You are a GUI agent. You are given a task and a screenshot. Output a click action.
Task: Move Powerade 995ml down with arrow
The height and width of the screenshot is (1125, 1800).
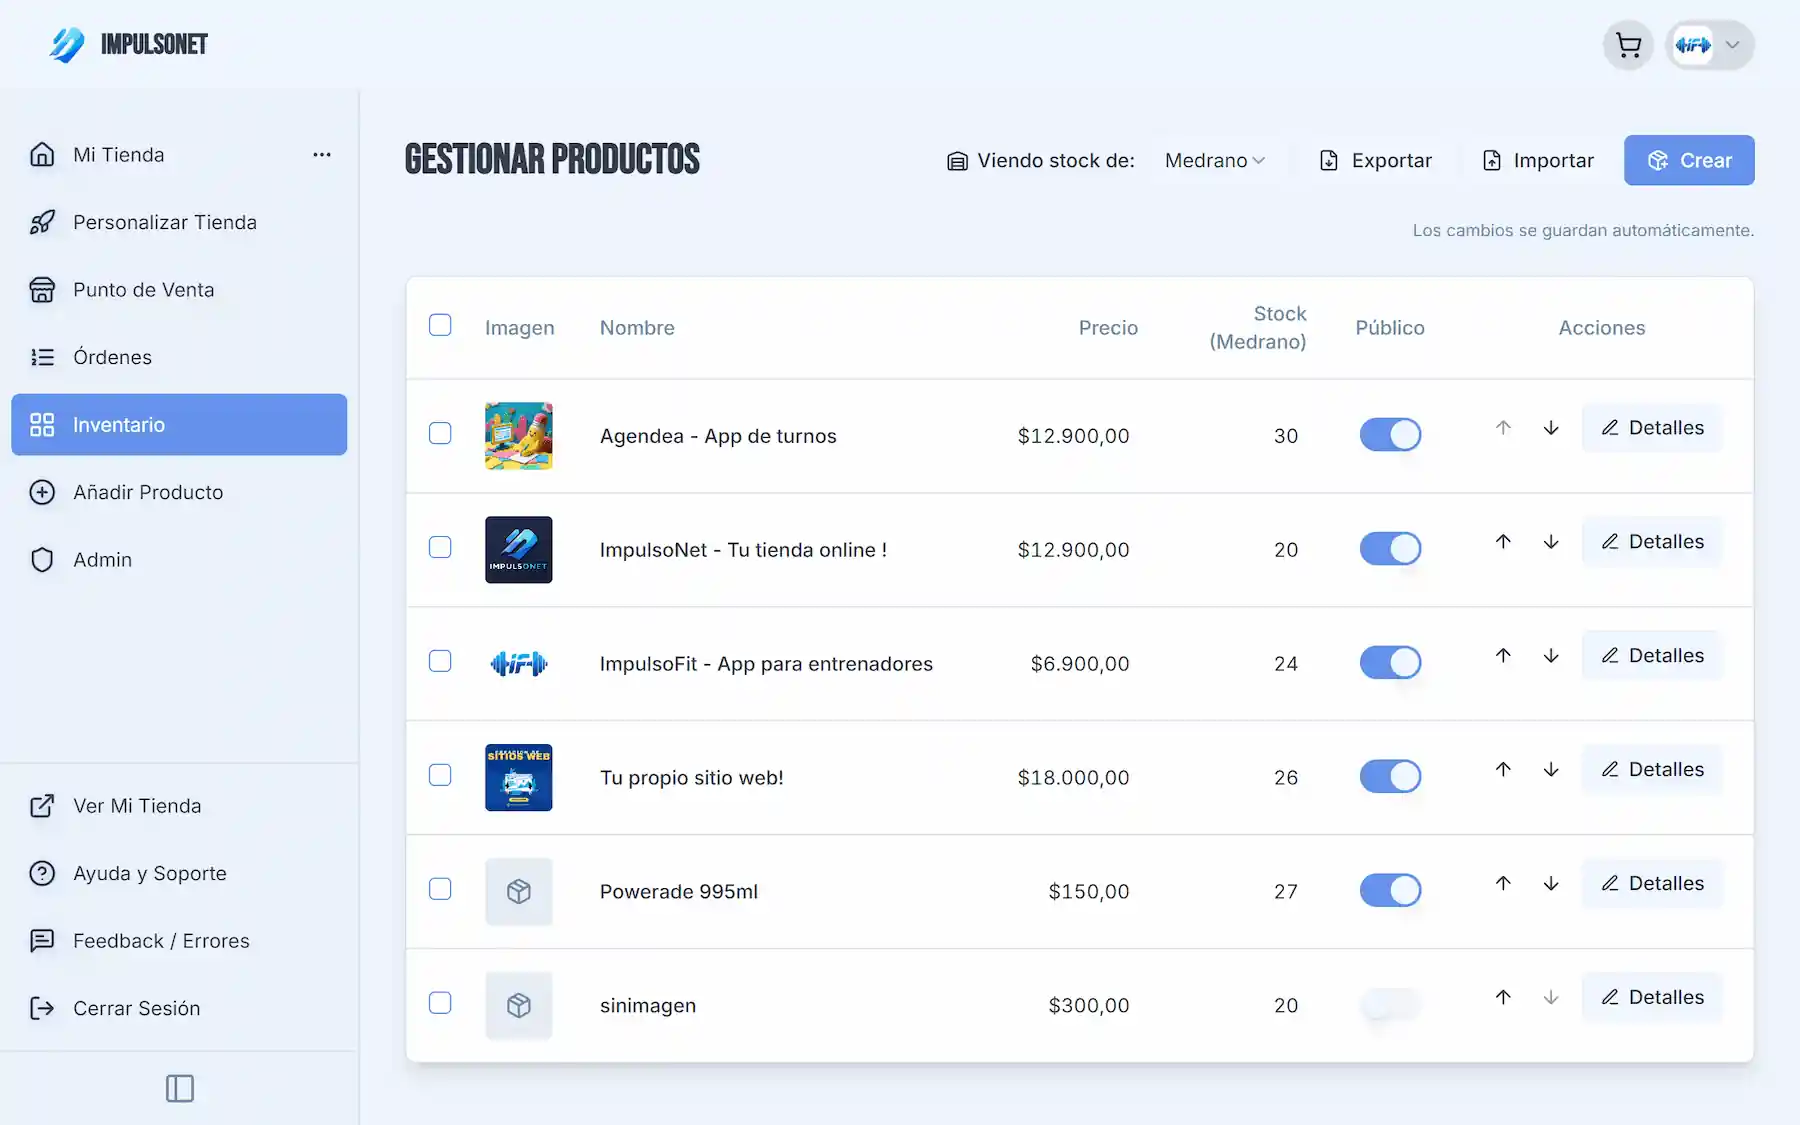(1551, 884)
